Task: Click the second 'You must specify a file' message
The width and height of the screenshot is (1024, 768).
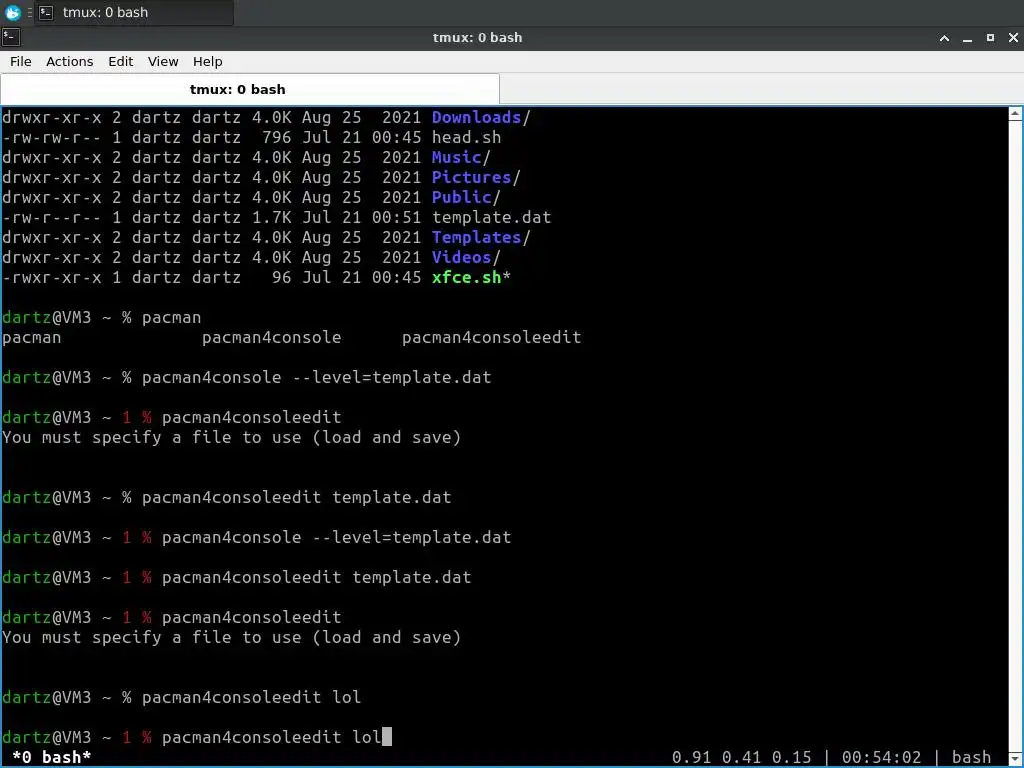Action: (x=231, y=637)
